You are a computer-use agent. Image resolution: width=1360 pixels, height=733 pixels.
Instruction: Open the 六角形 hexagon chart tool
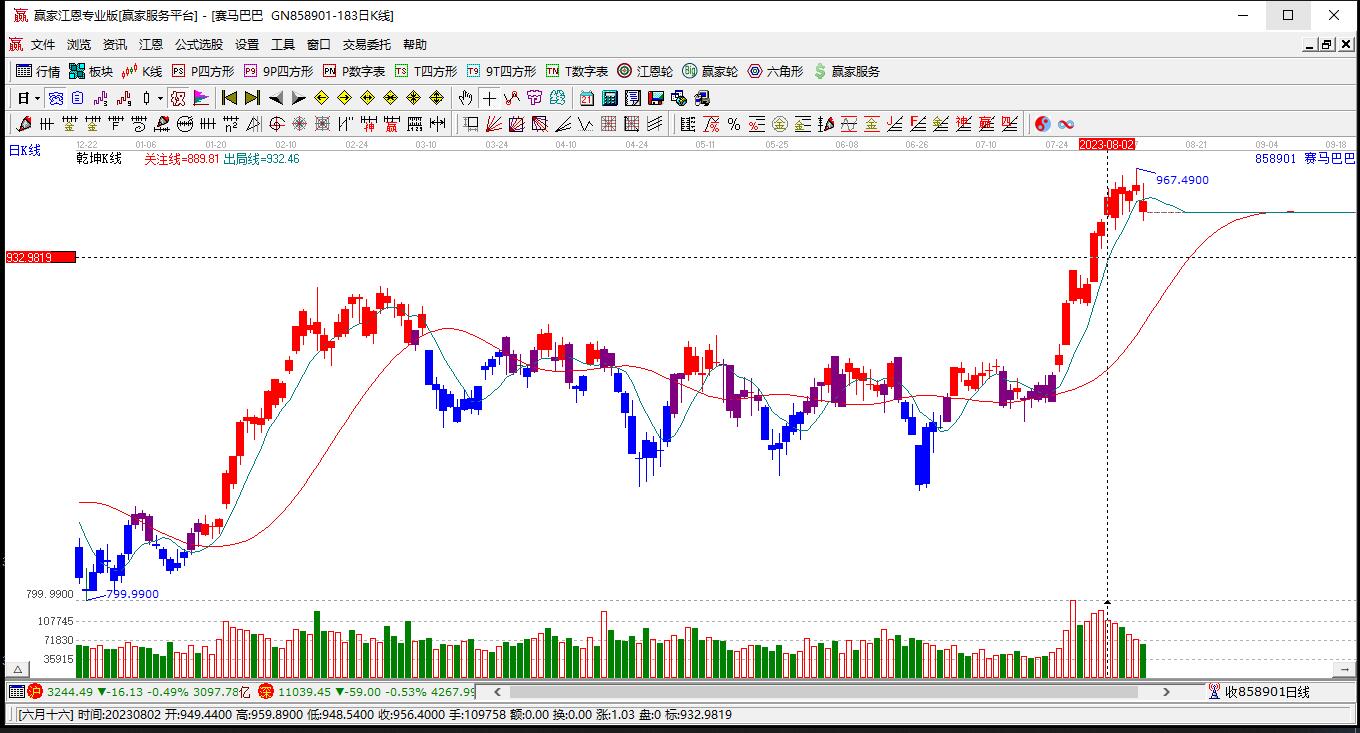pyautogui.click(x=775, y=71)
